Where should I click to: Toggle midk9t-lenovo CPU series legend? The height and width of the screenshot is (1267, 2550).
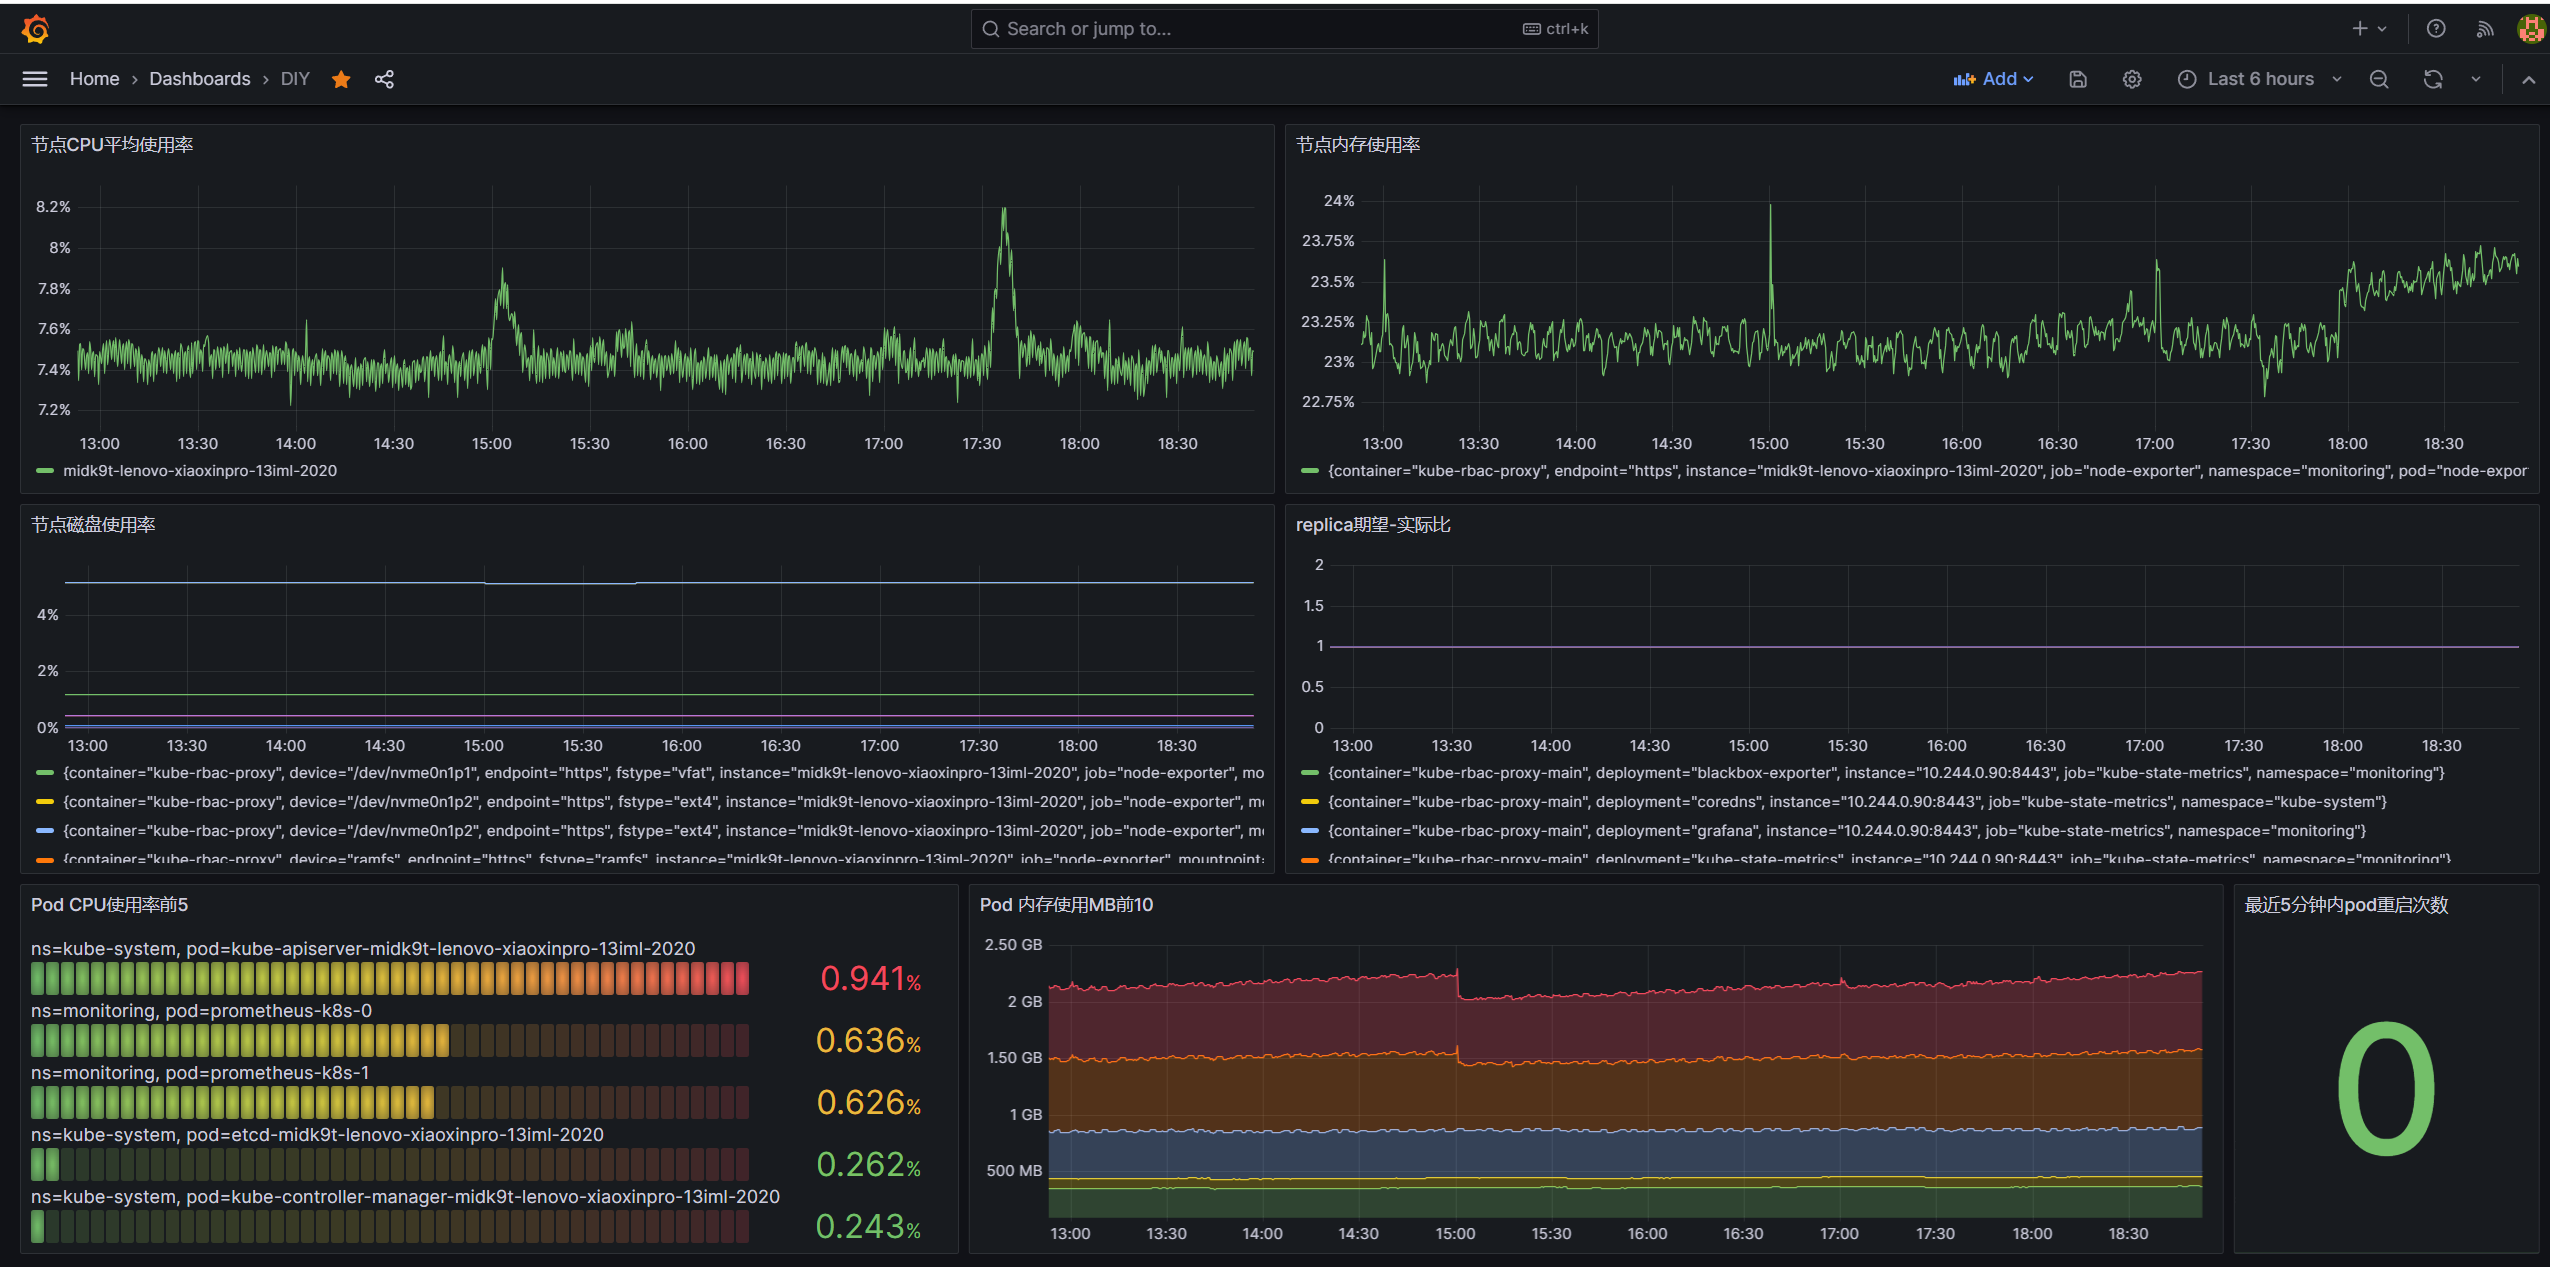[x=199, y=471]
